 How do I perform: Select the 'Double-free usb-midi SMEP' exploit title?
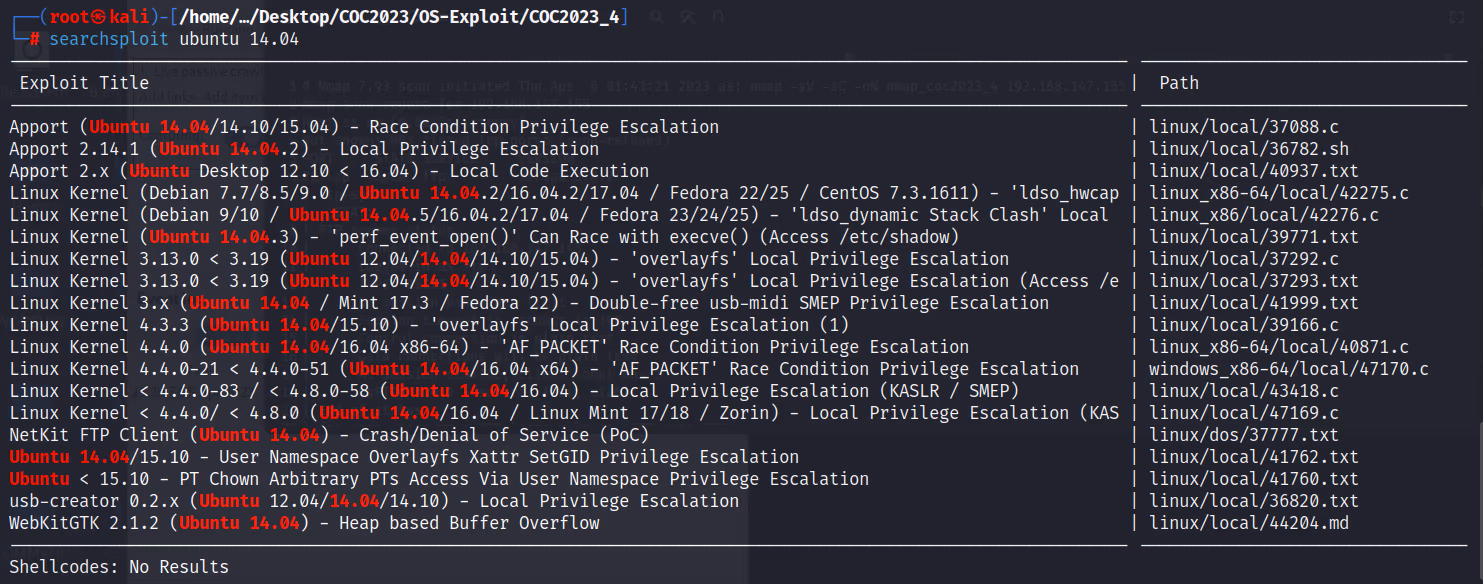pos(529,303)
